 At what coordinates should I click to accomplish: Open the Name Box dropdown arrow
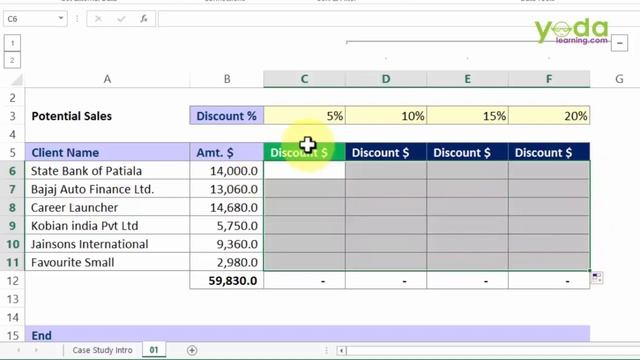(60, 18)
